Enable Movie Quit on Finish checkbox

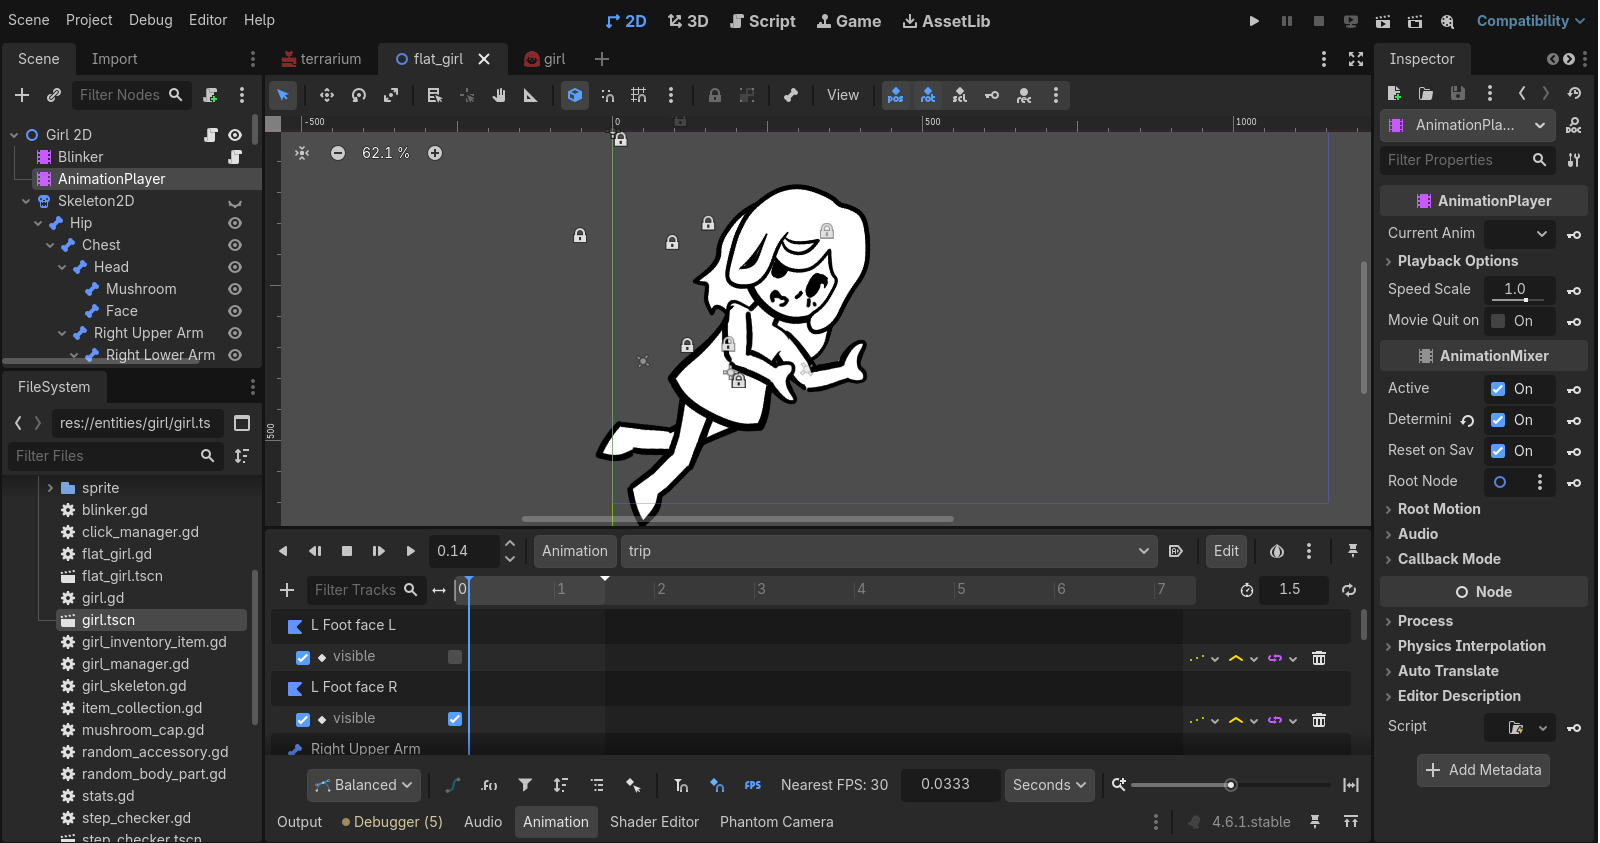(1498, 321)
